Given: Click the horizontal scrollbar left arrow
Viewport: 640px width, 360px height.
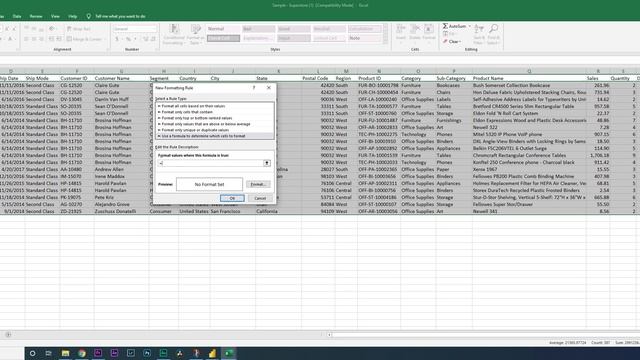Looking at the screenshot, I should [x=329, y=335].
